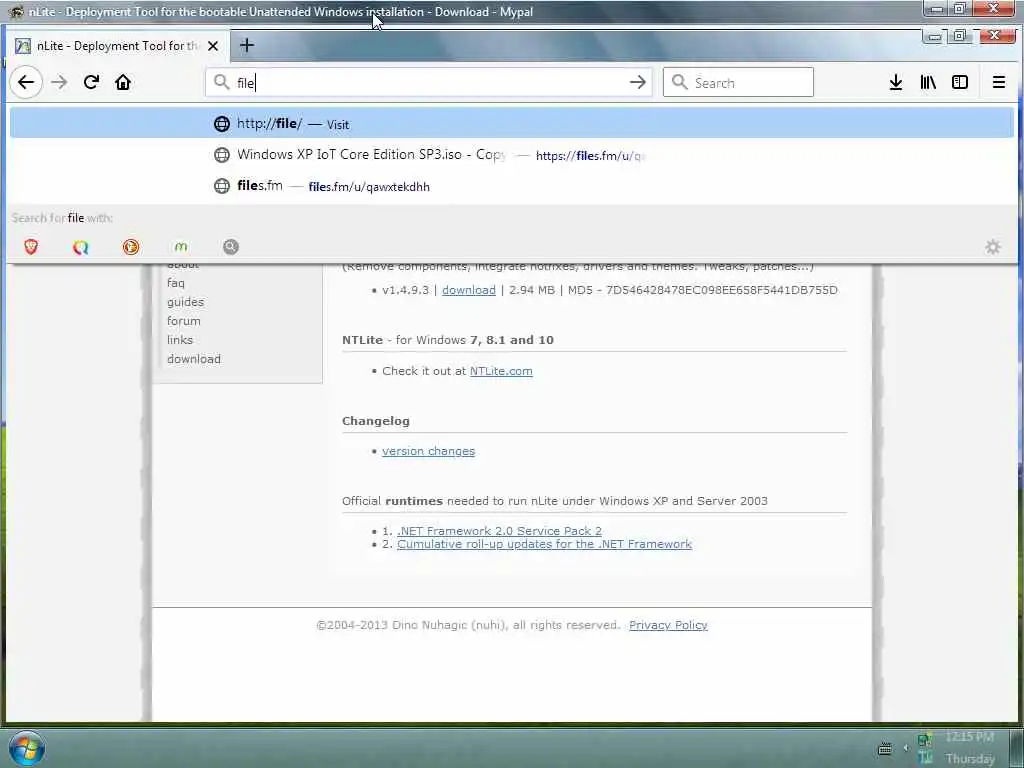Select the http://file/ Visit suggestion
Viewport: 1024px width, 768px height.
(511, 123)
